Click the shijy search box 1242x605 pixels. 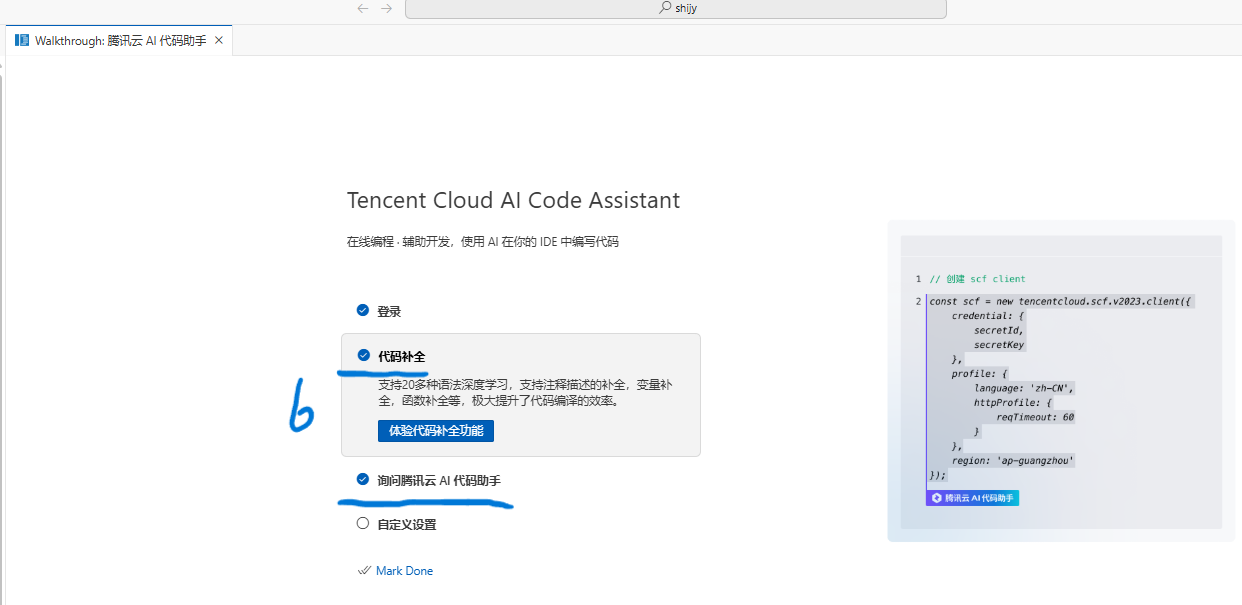click(676, 8)
